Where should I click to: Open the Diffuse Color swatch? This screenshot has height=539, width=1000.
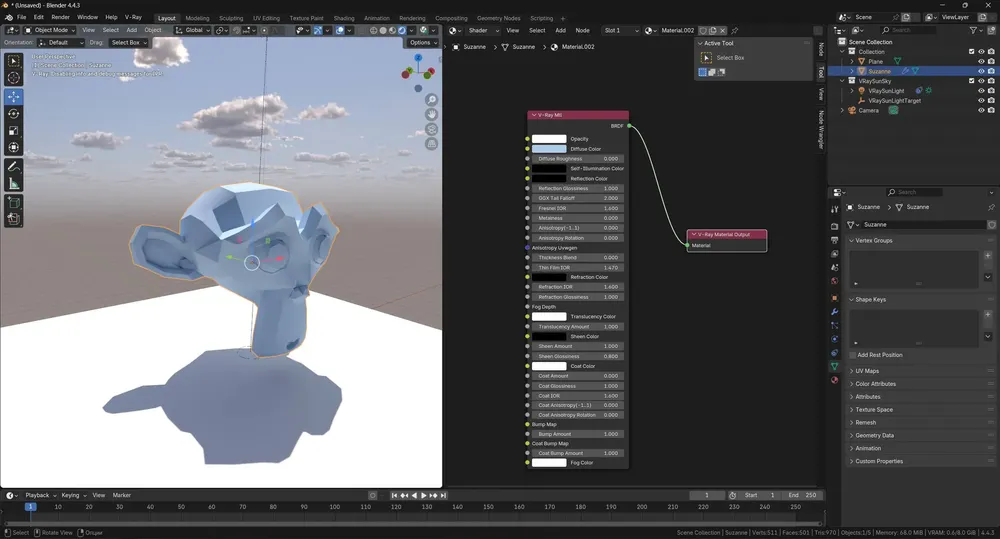549,149
